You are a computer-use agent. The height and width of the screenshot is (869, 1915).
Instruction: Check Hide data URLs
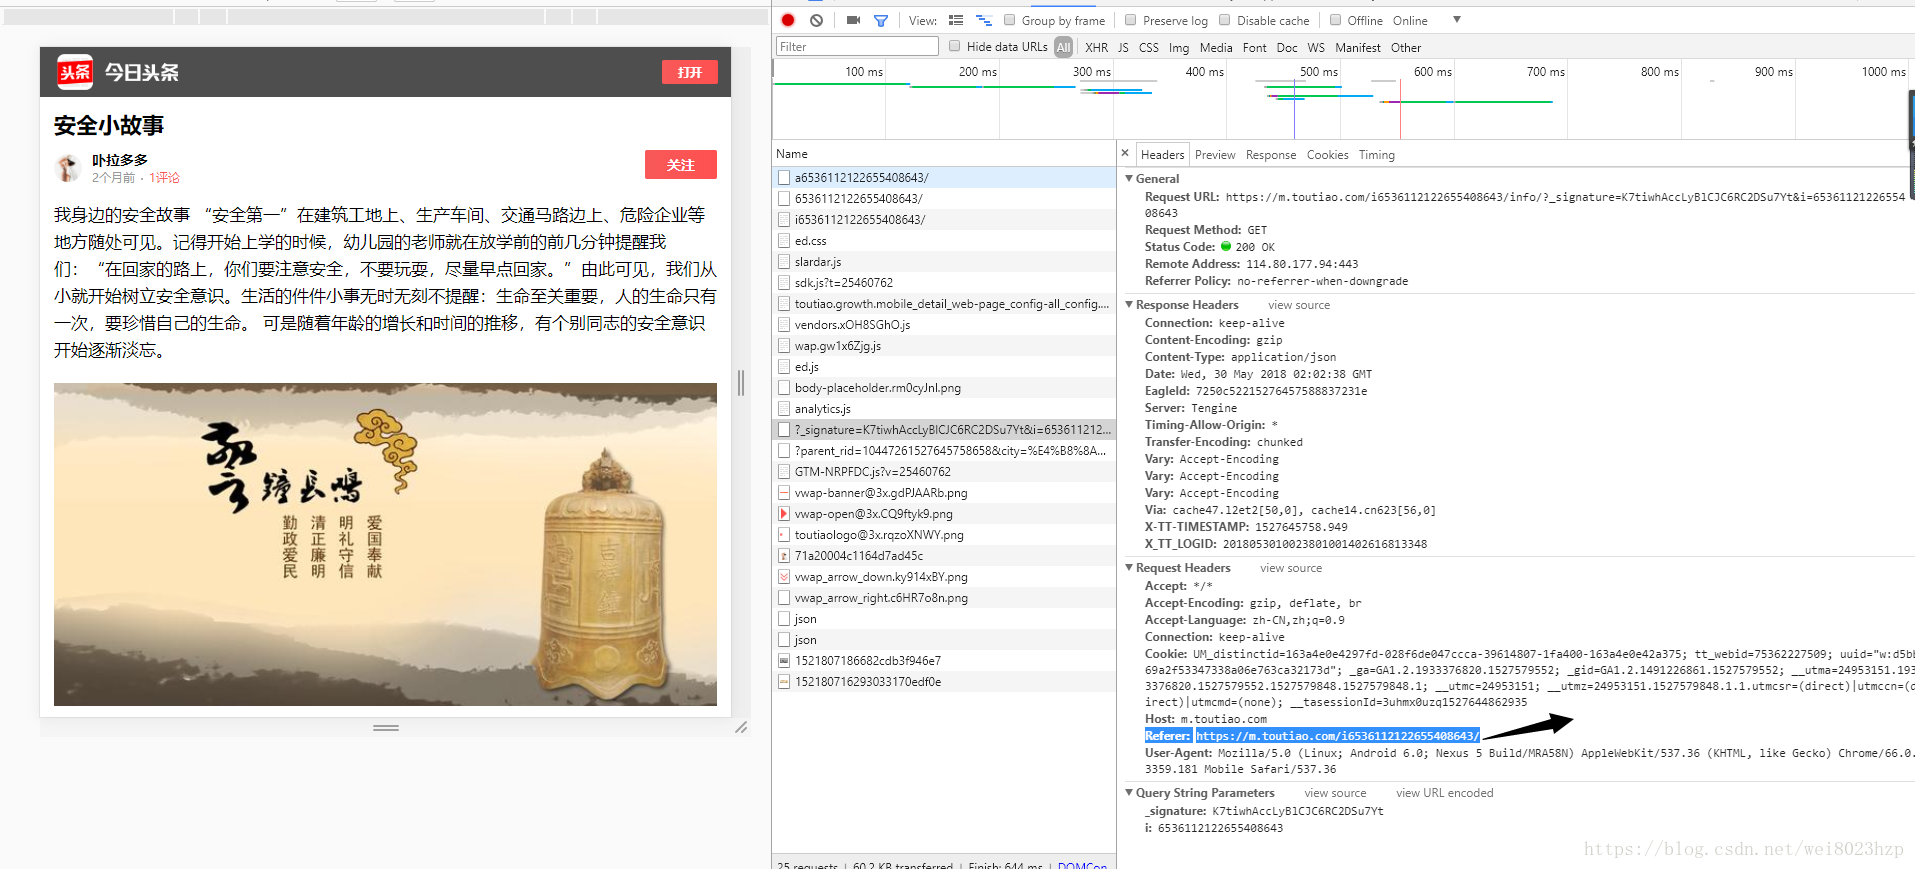[x=955, y=46]
